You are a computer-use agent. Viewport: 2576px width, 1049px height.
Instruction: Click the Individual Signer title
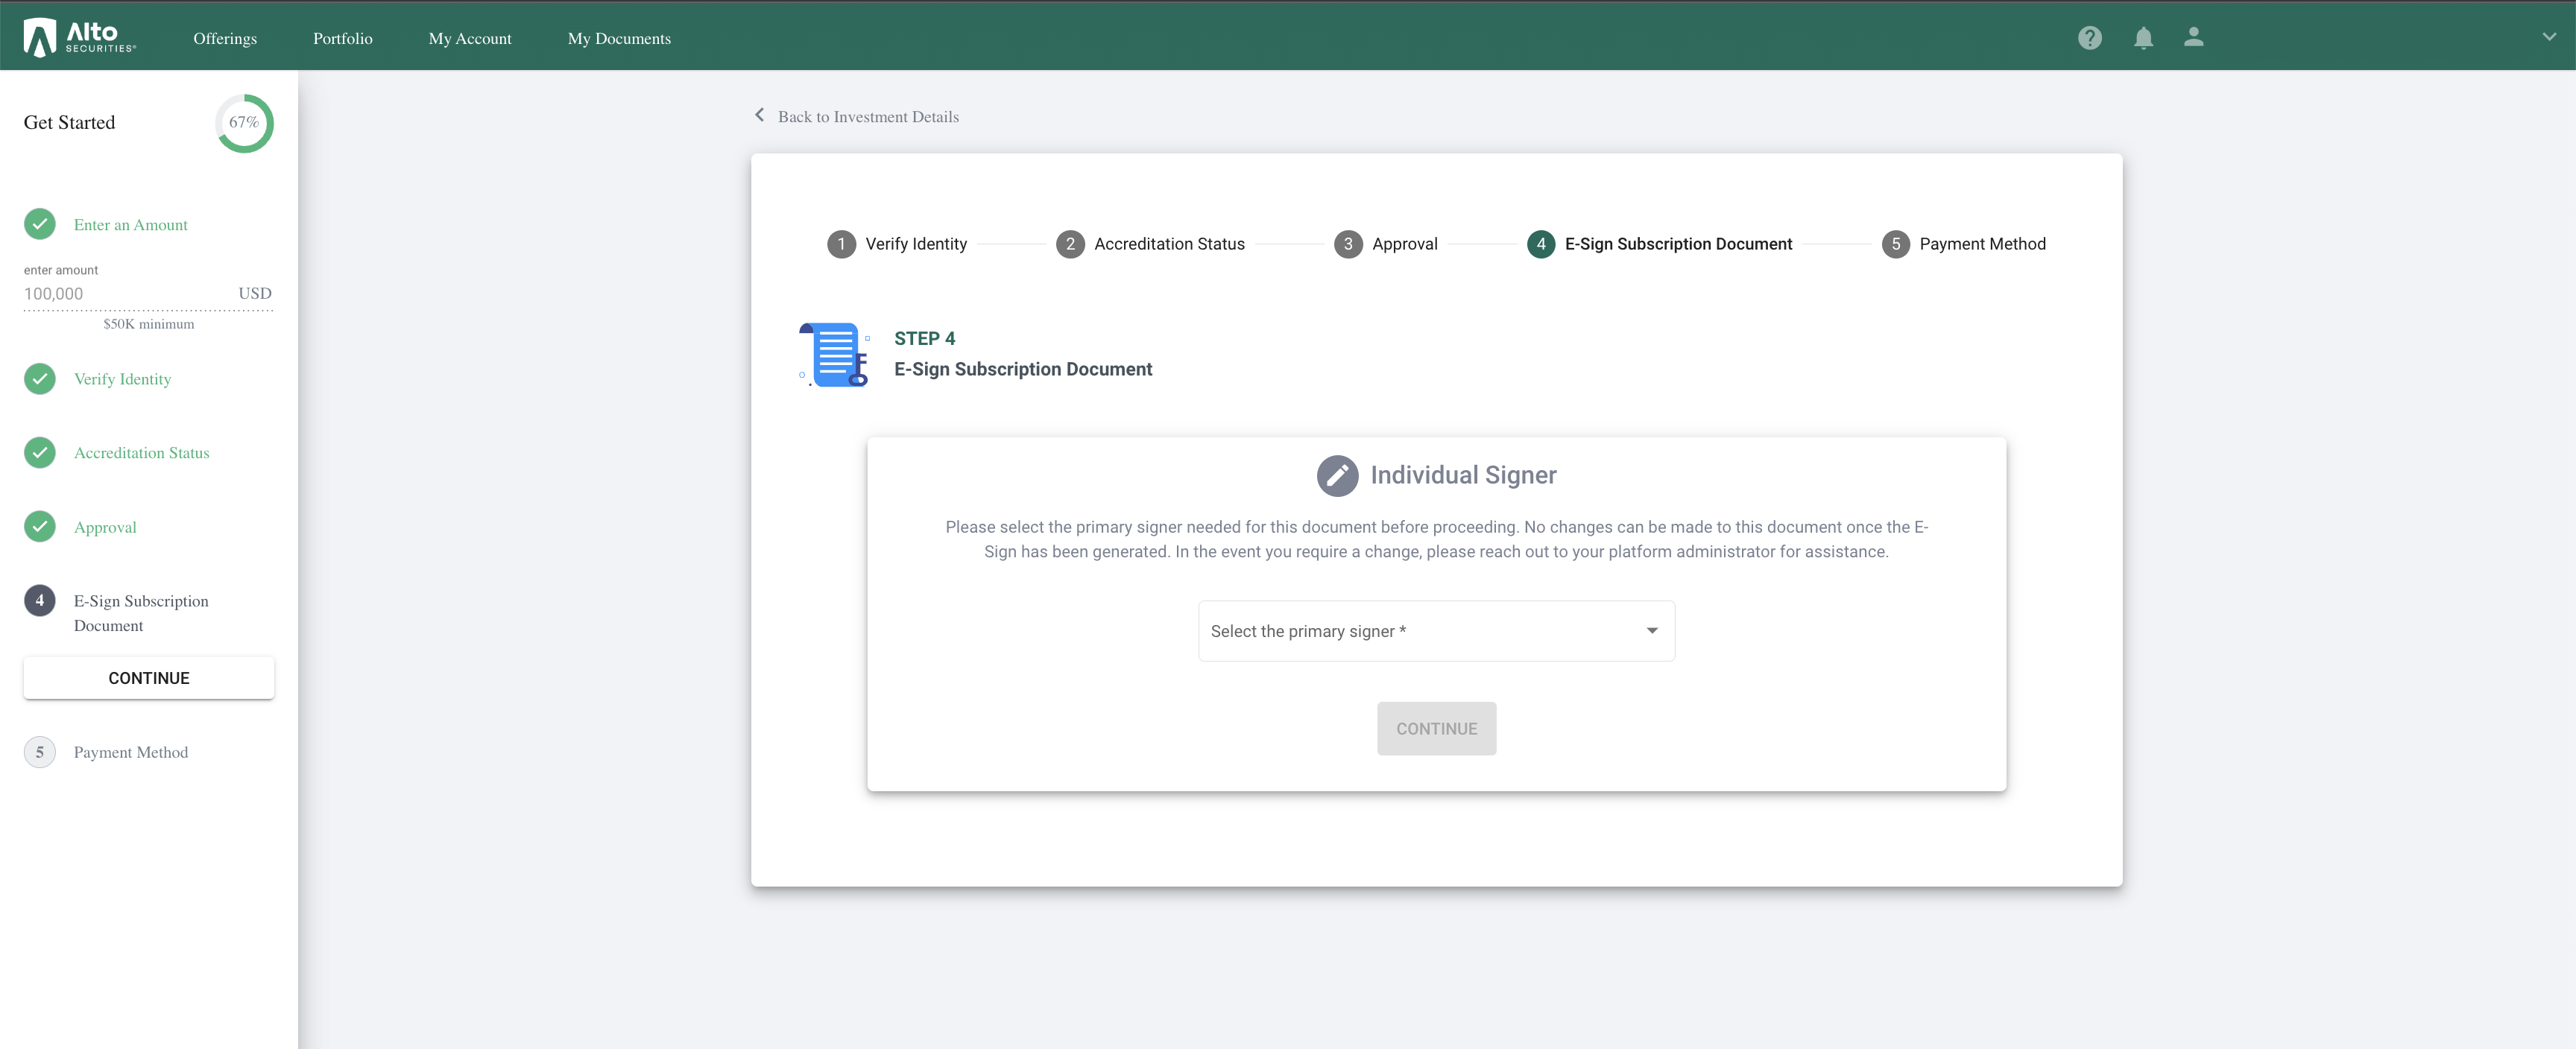(x=1463, y=475)
